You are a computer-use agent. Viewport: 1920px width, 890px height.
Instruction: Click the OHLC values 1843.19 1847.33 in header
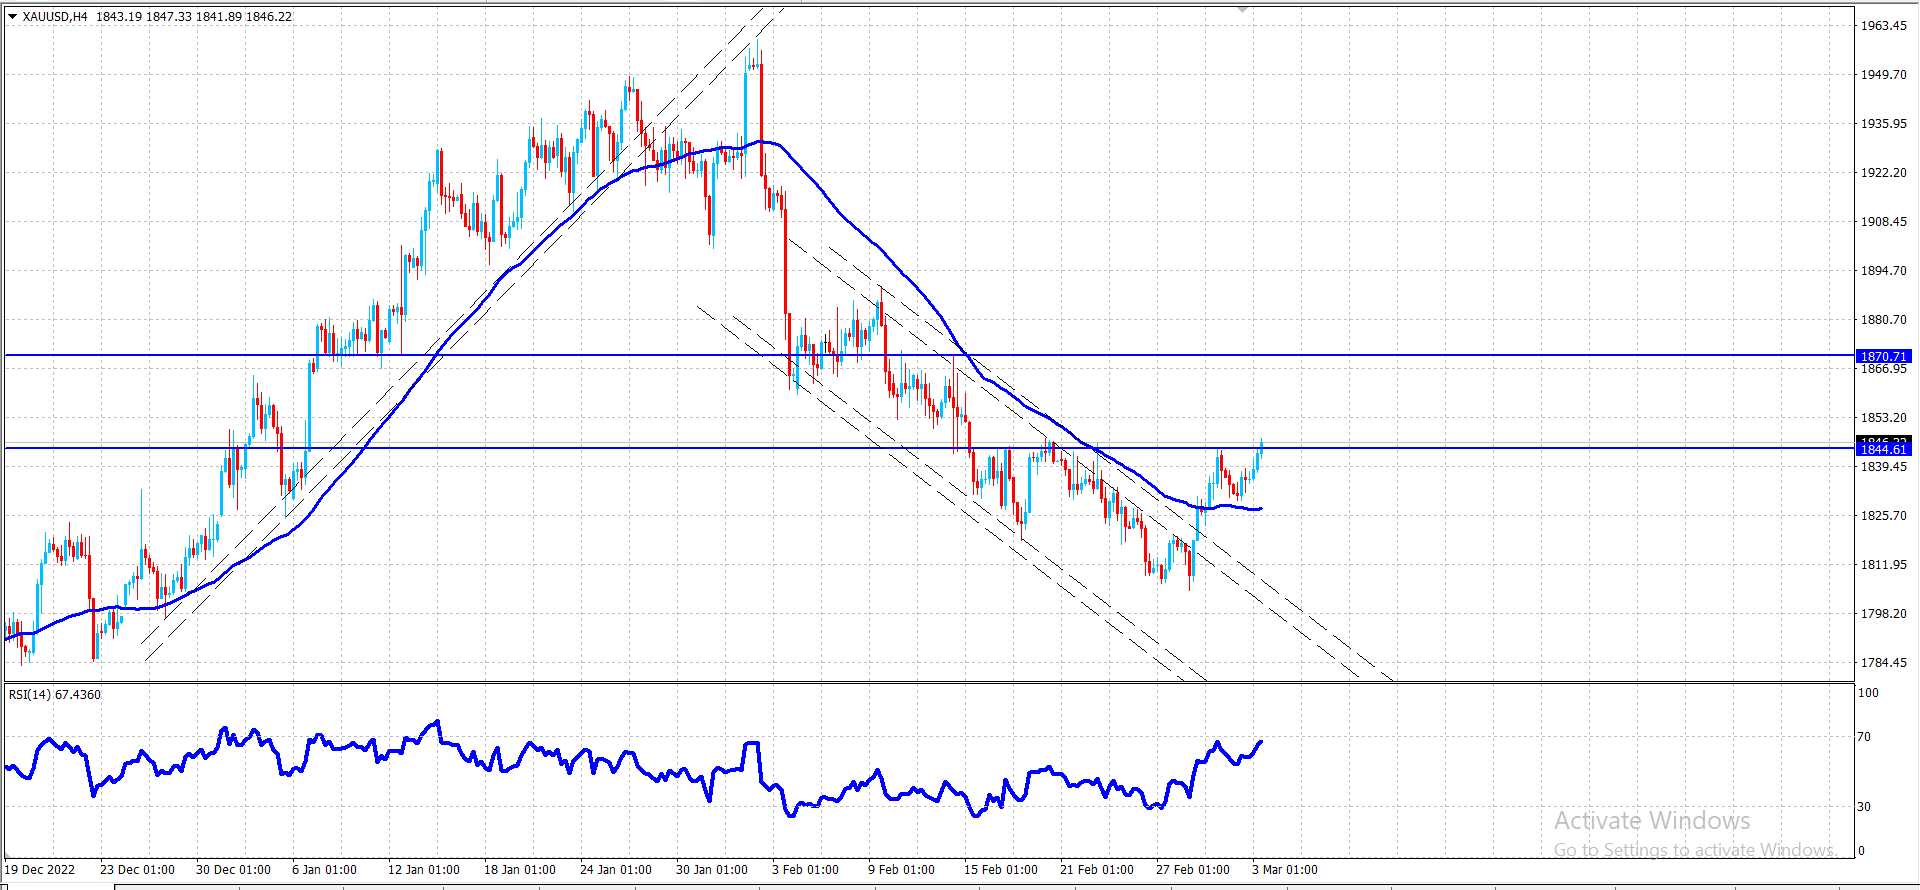tap(143, 17)
